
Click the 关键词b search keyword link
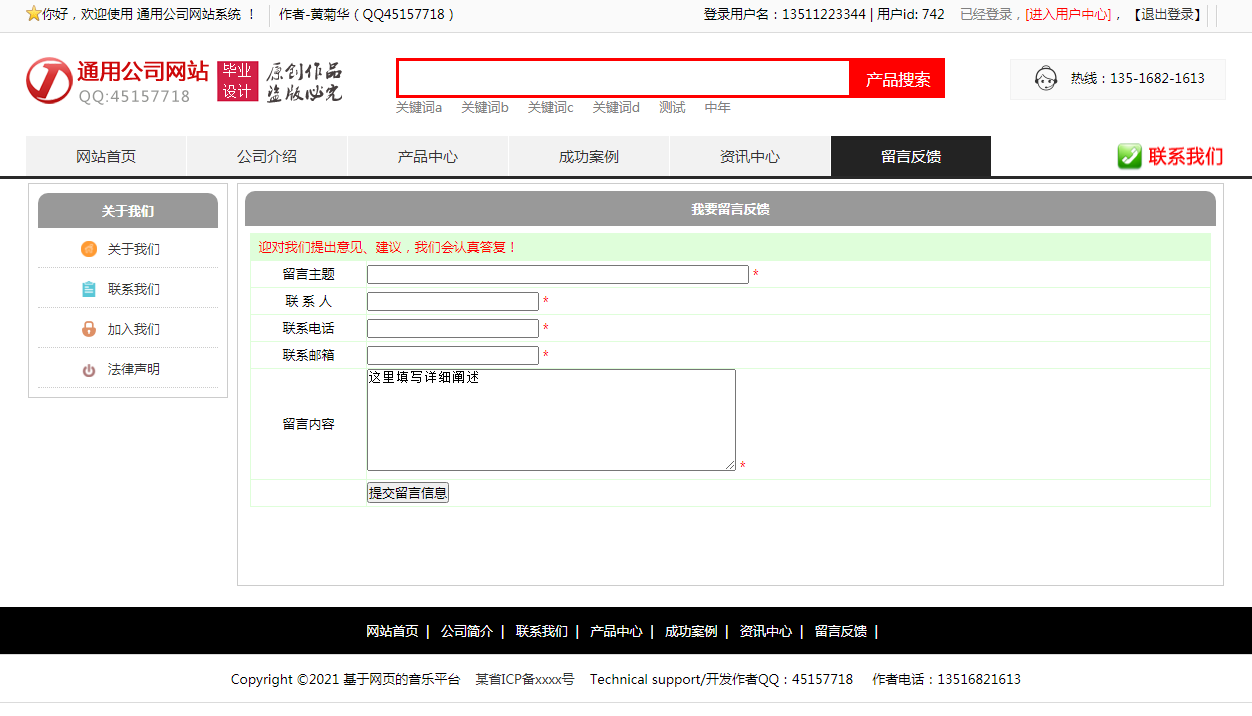485,107
